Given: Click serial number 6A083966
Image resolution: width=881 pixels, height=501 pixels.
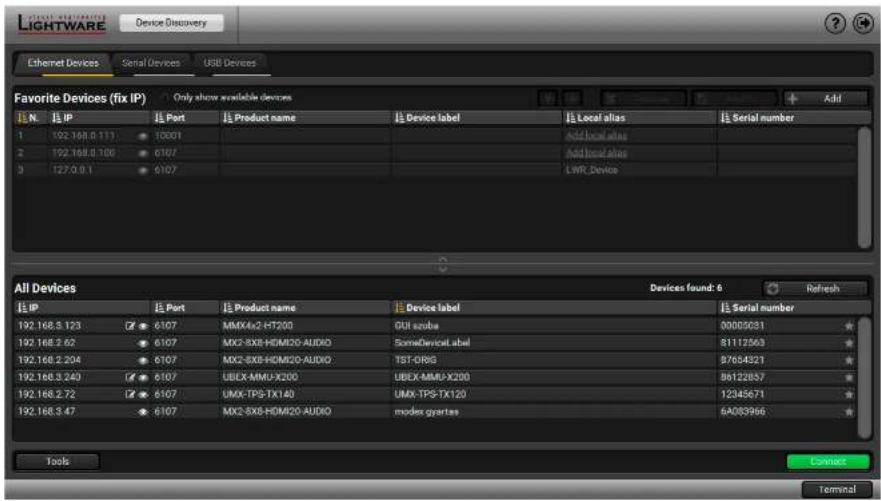Looking at the screenshot, I should [742, 412].
